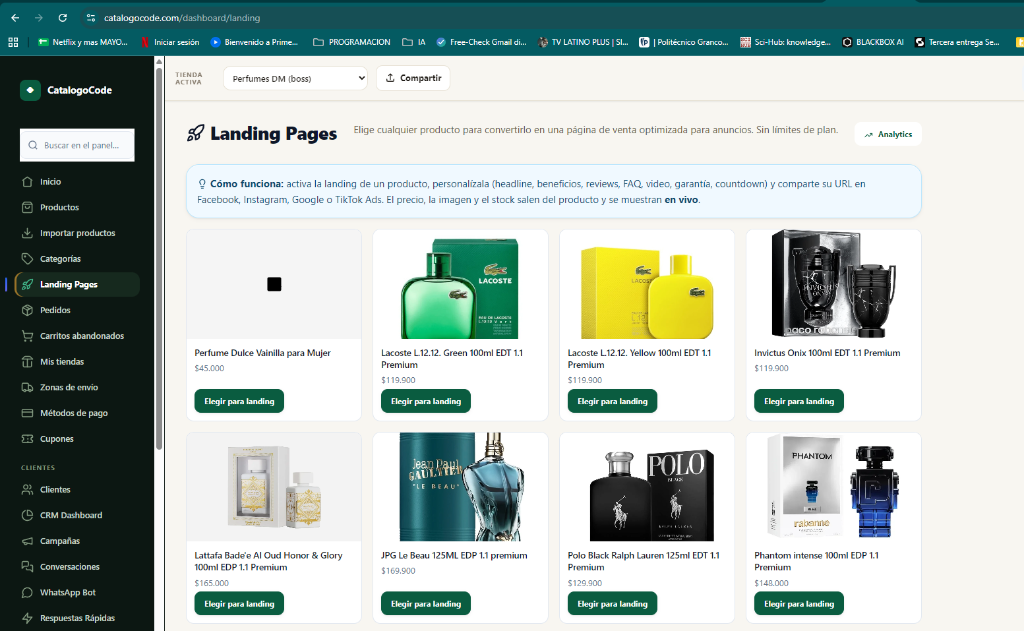Click the Phantom intense perfume image
Screen dimensions: 1024x631
(x=833, y=487)
